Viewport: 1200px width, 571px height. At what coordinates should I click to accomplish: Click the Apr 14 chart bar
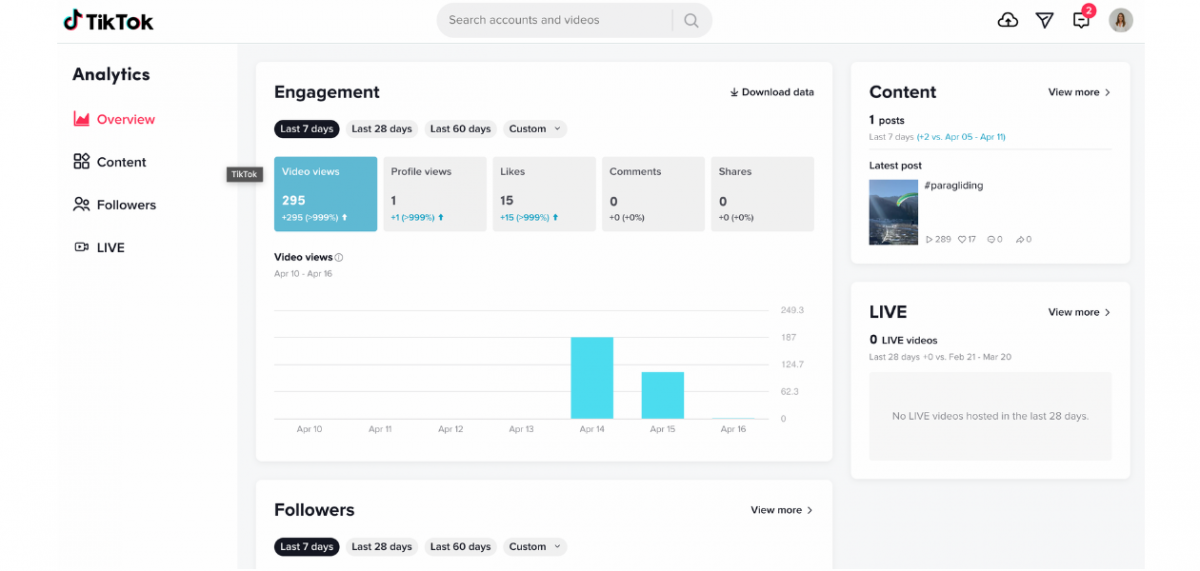pyautogui.click(x=592, y=378)
